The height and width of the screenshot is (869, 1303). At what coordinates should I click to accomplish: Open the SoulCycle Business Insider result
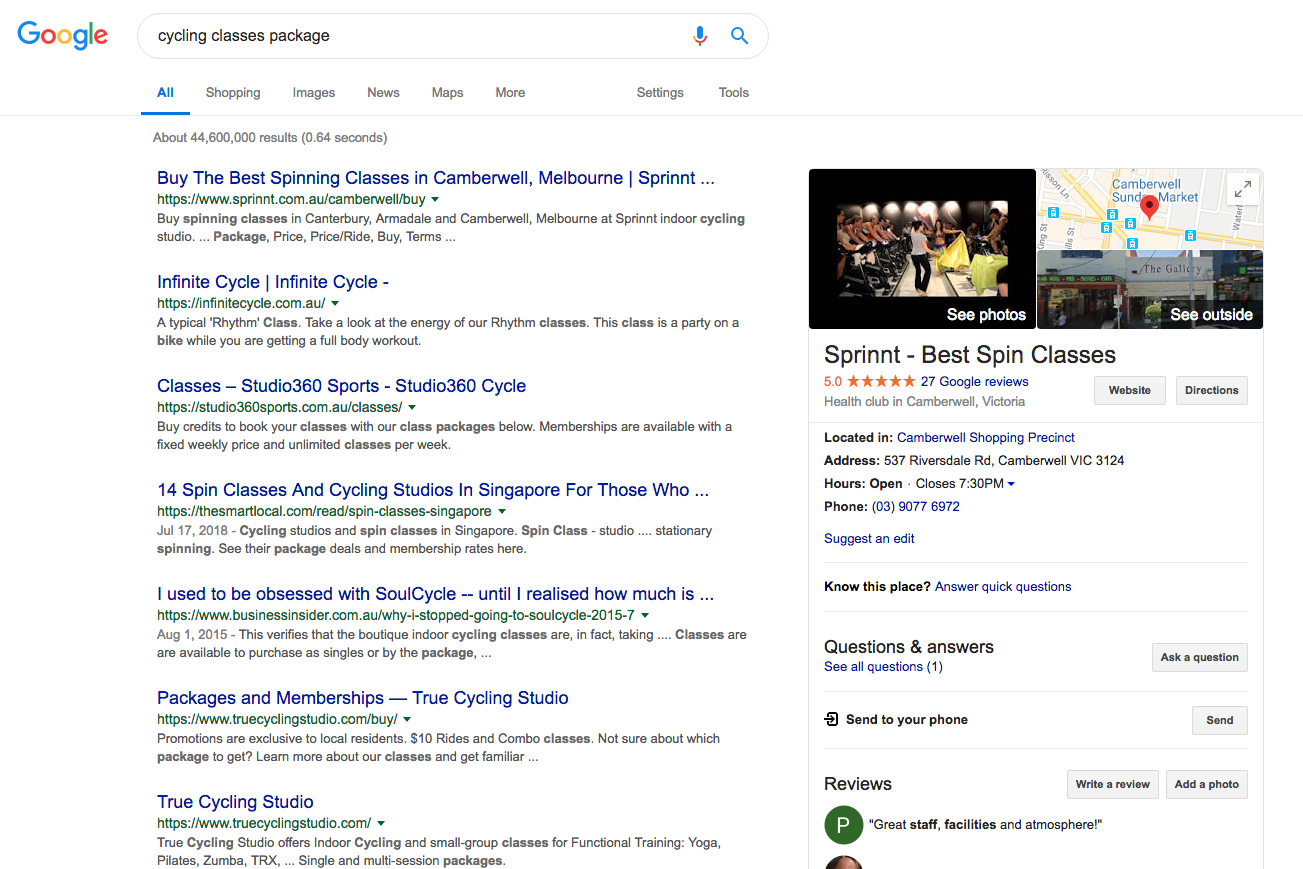(x=435, y=594)
